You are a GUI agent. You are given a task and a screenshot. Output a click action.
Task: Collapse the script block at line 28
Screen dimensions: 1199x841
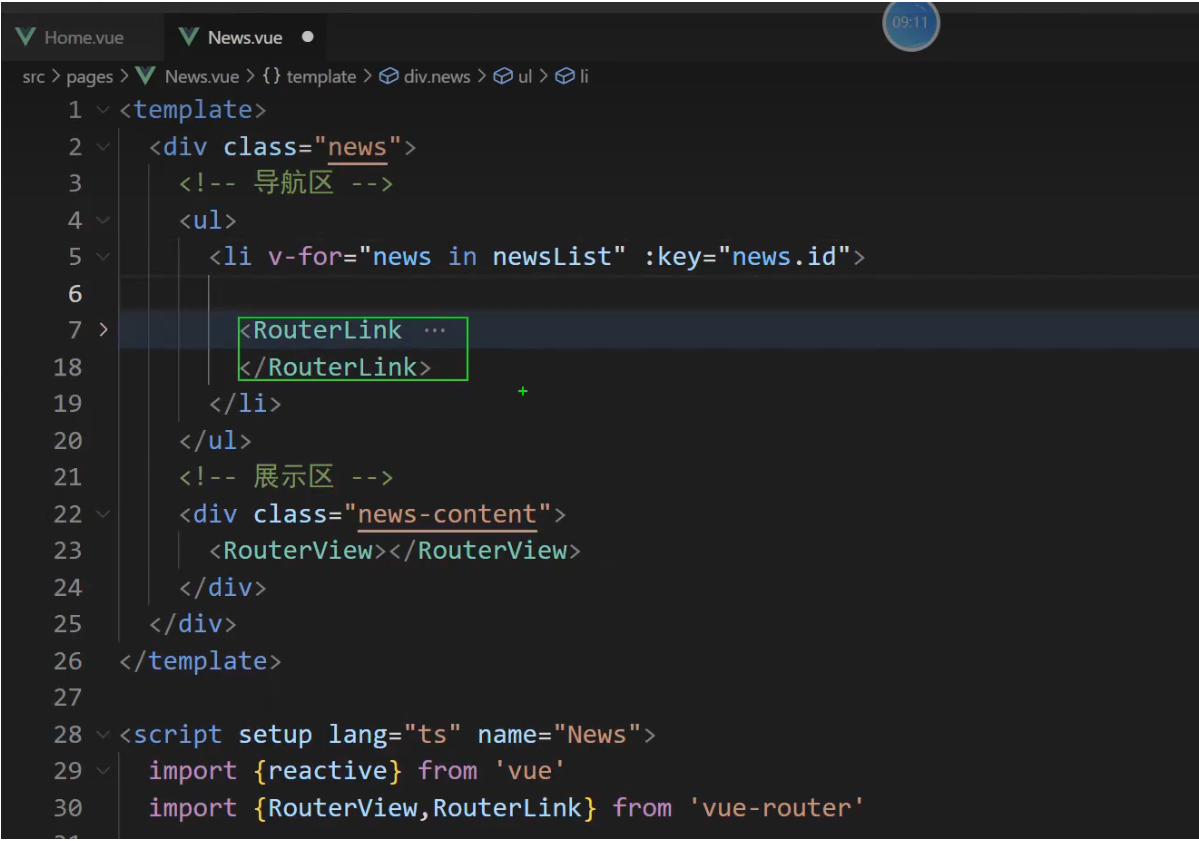[102, 735]
